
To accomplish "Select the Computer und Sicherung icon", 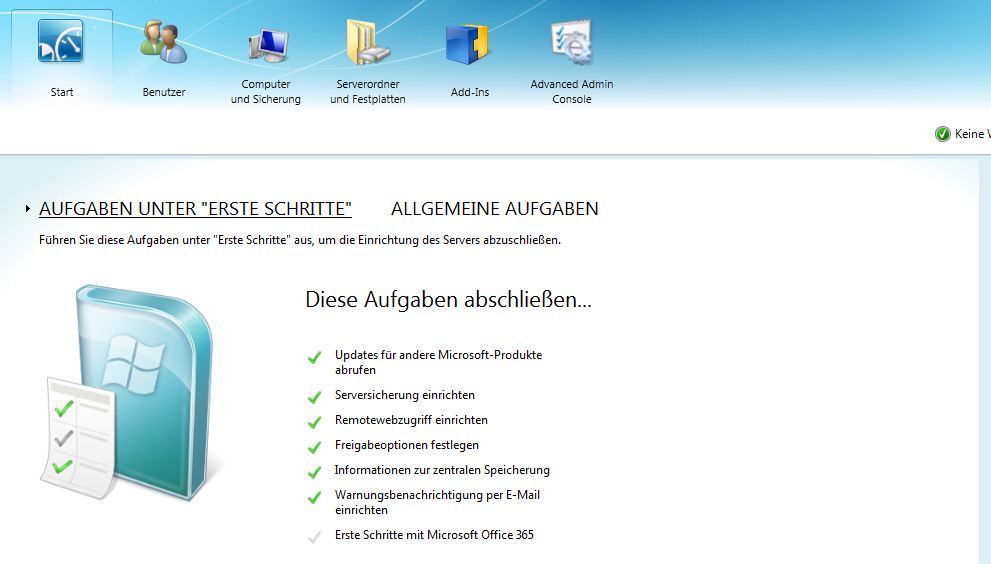I will point(268,46).
